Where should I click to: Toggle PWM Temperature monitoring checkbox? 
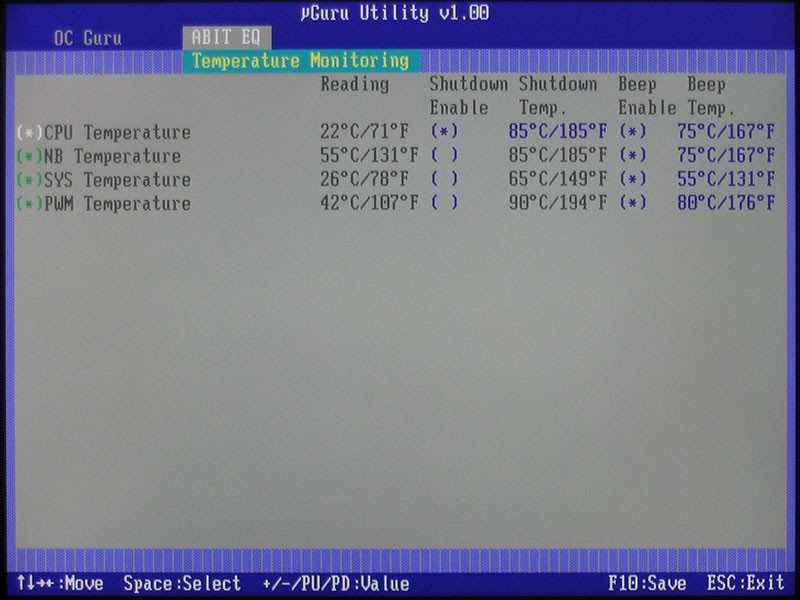[x=29, y=204]
